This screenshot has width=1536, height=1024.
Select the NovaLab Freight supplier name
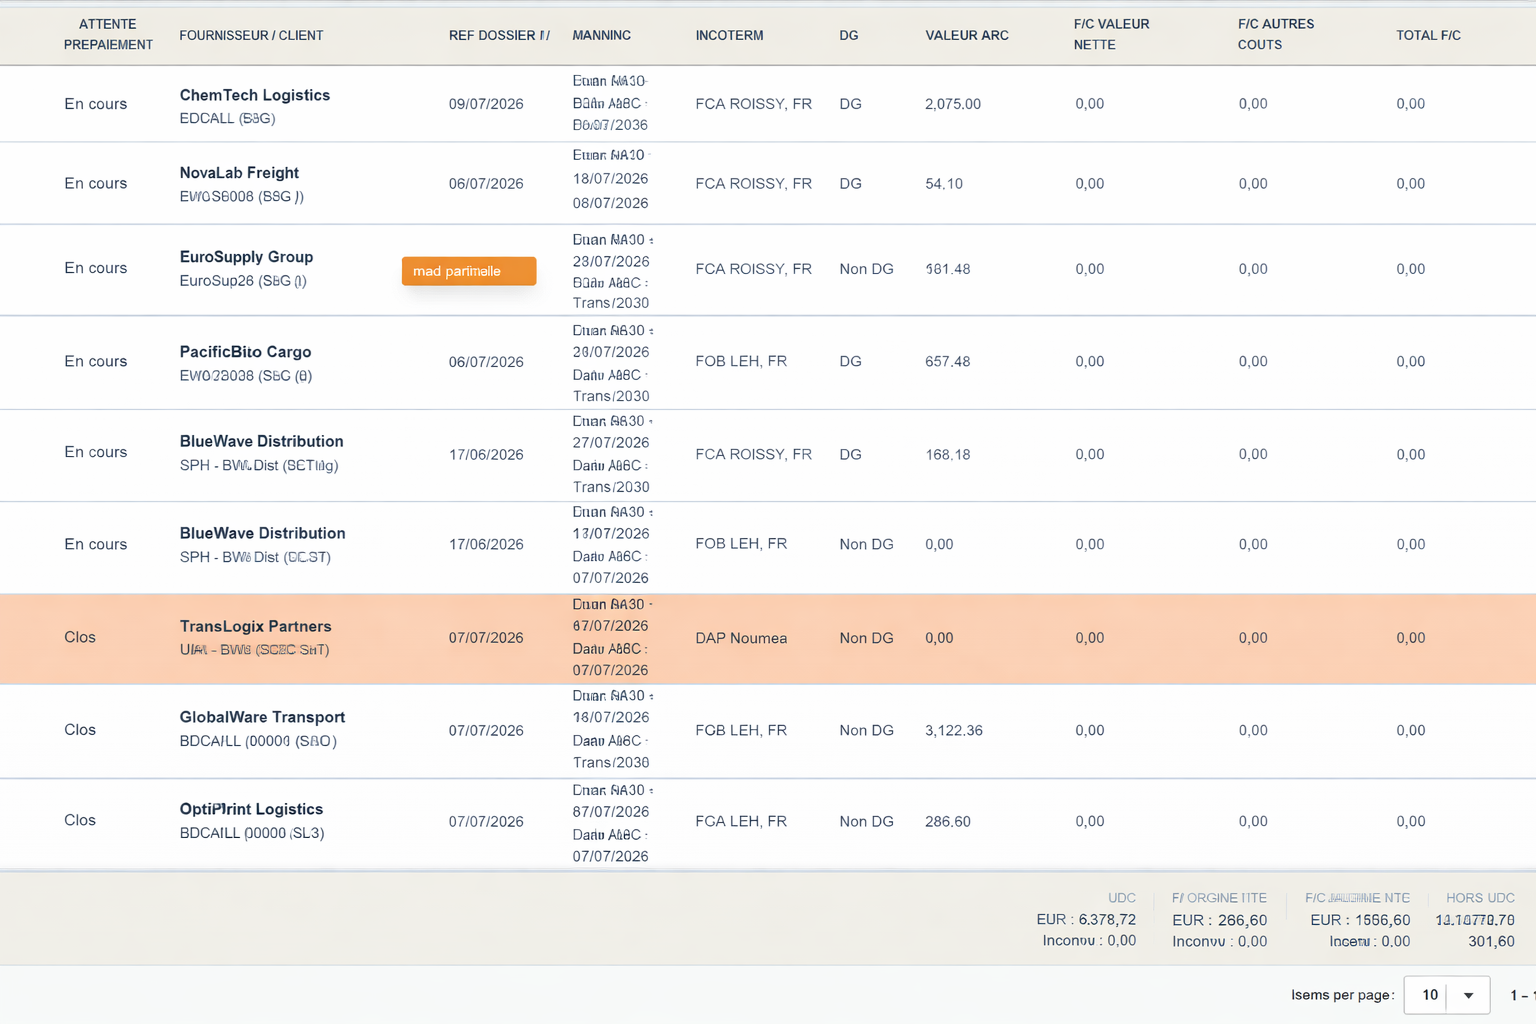tap(239, 173)
